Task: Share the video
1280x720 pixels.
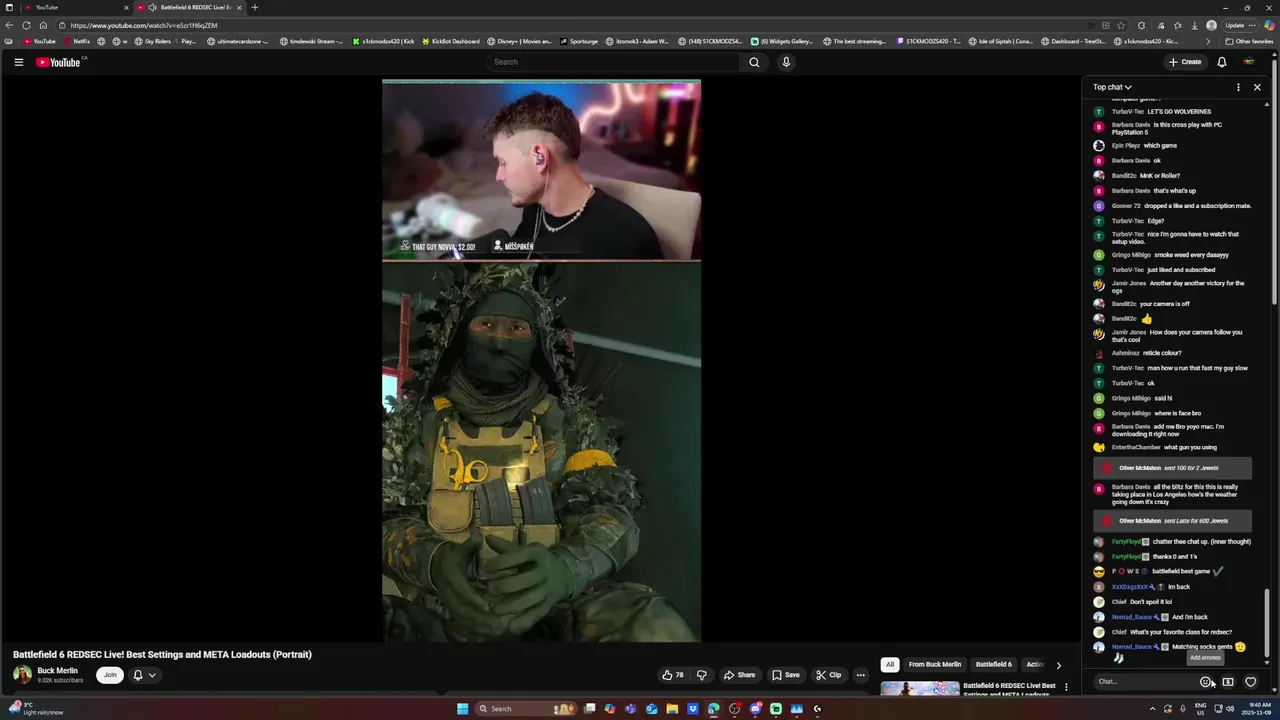Action: click(x=739, y=675)
